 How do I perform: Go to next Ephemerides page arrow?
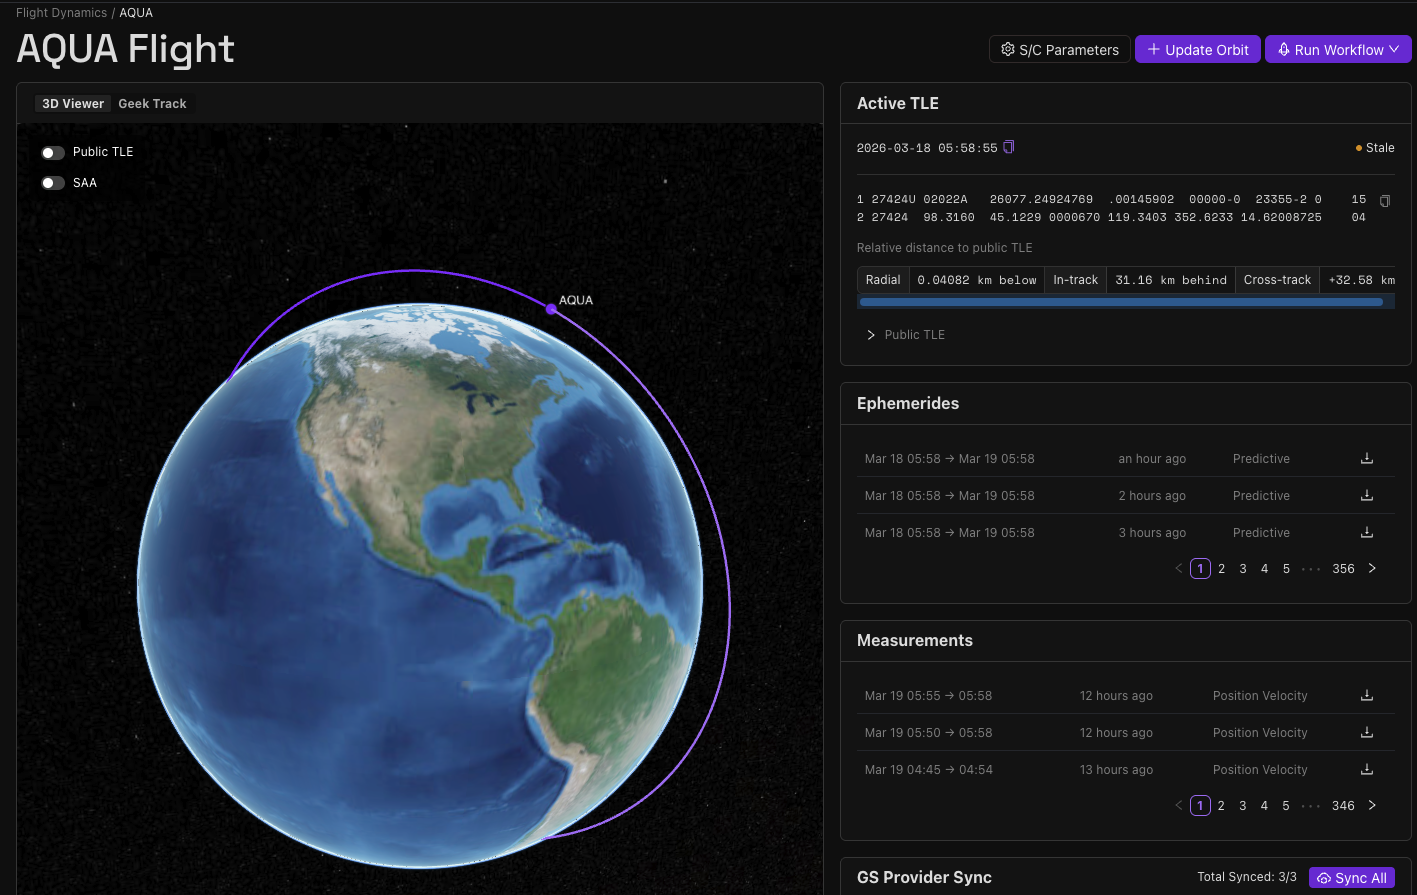tap(1372, 568)
